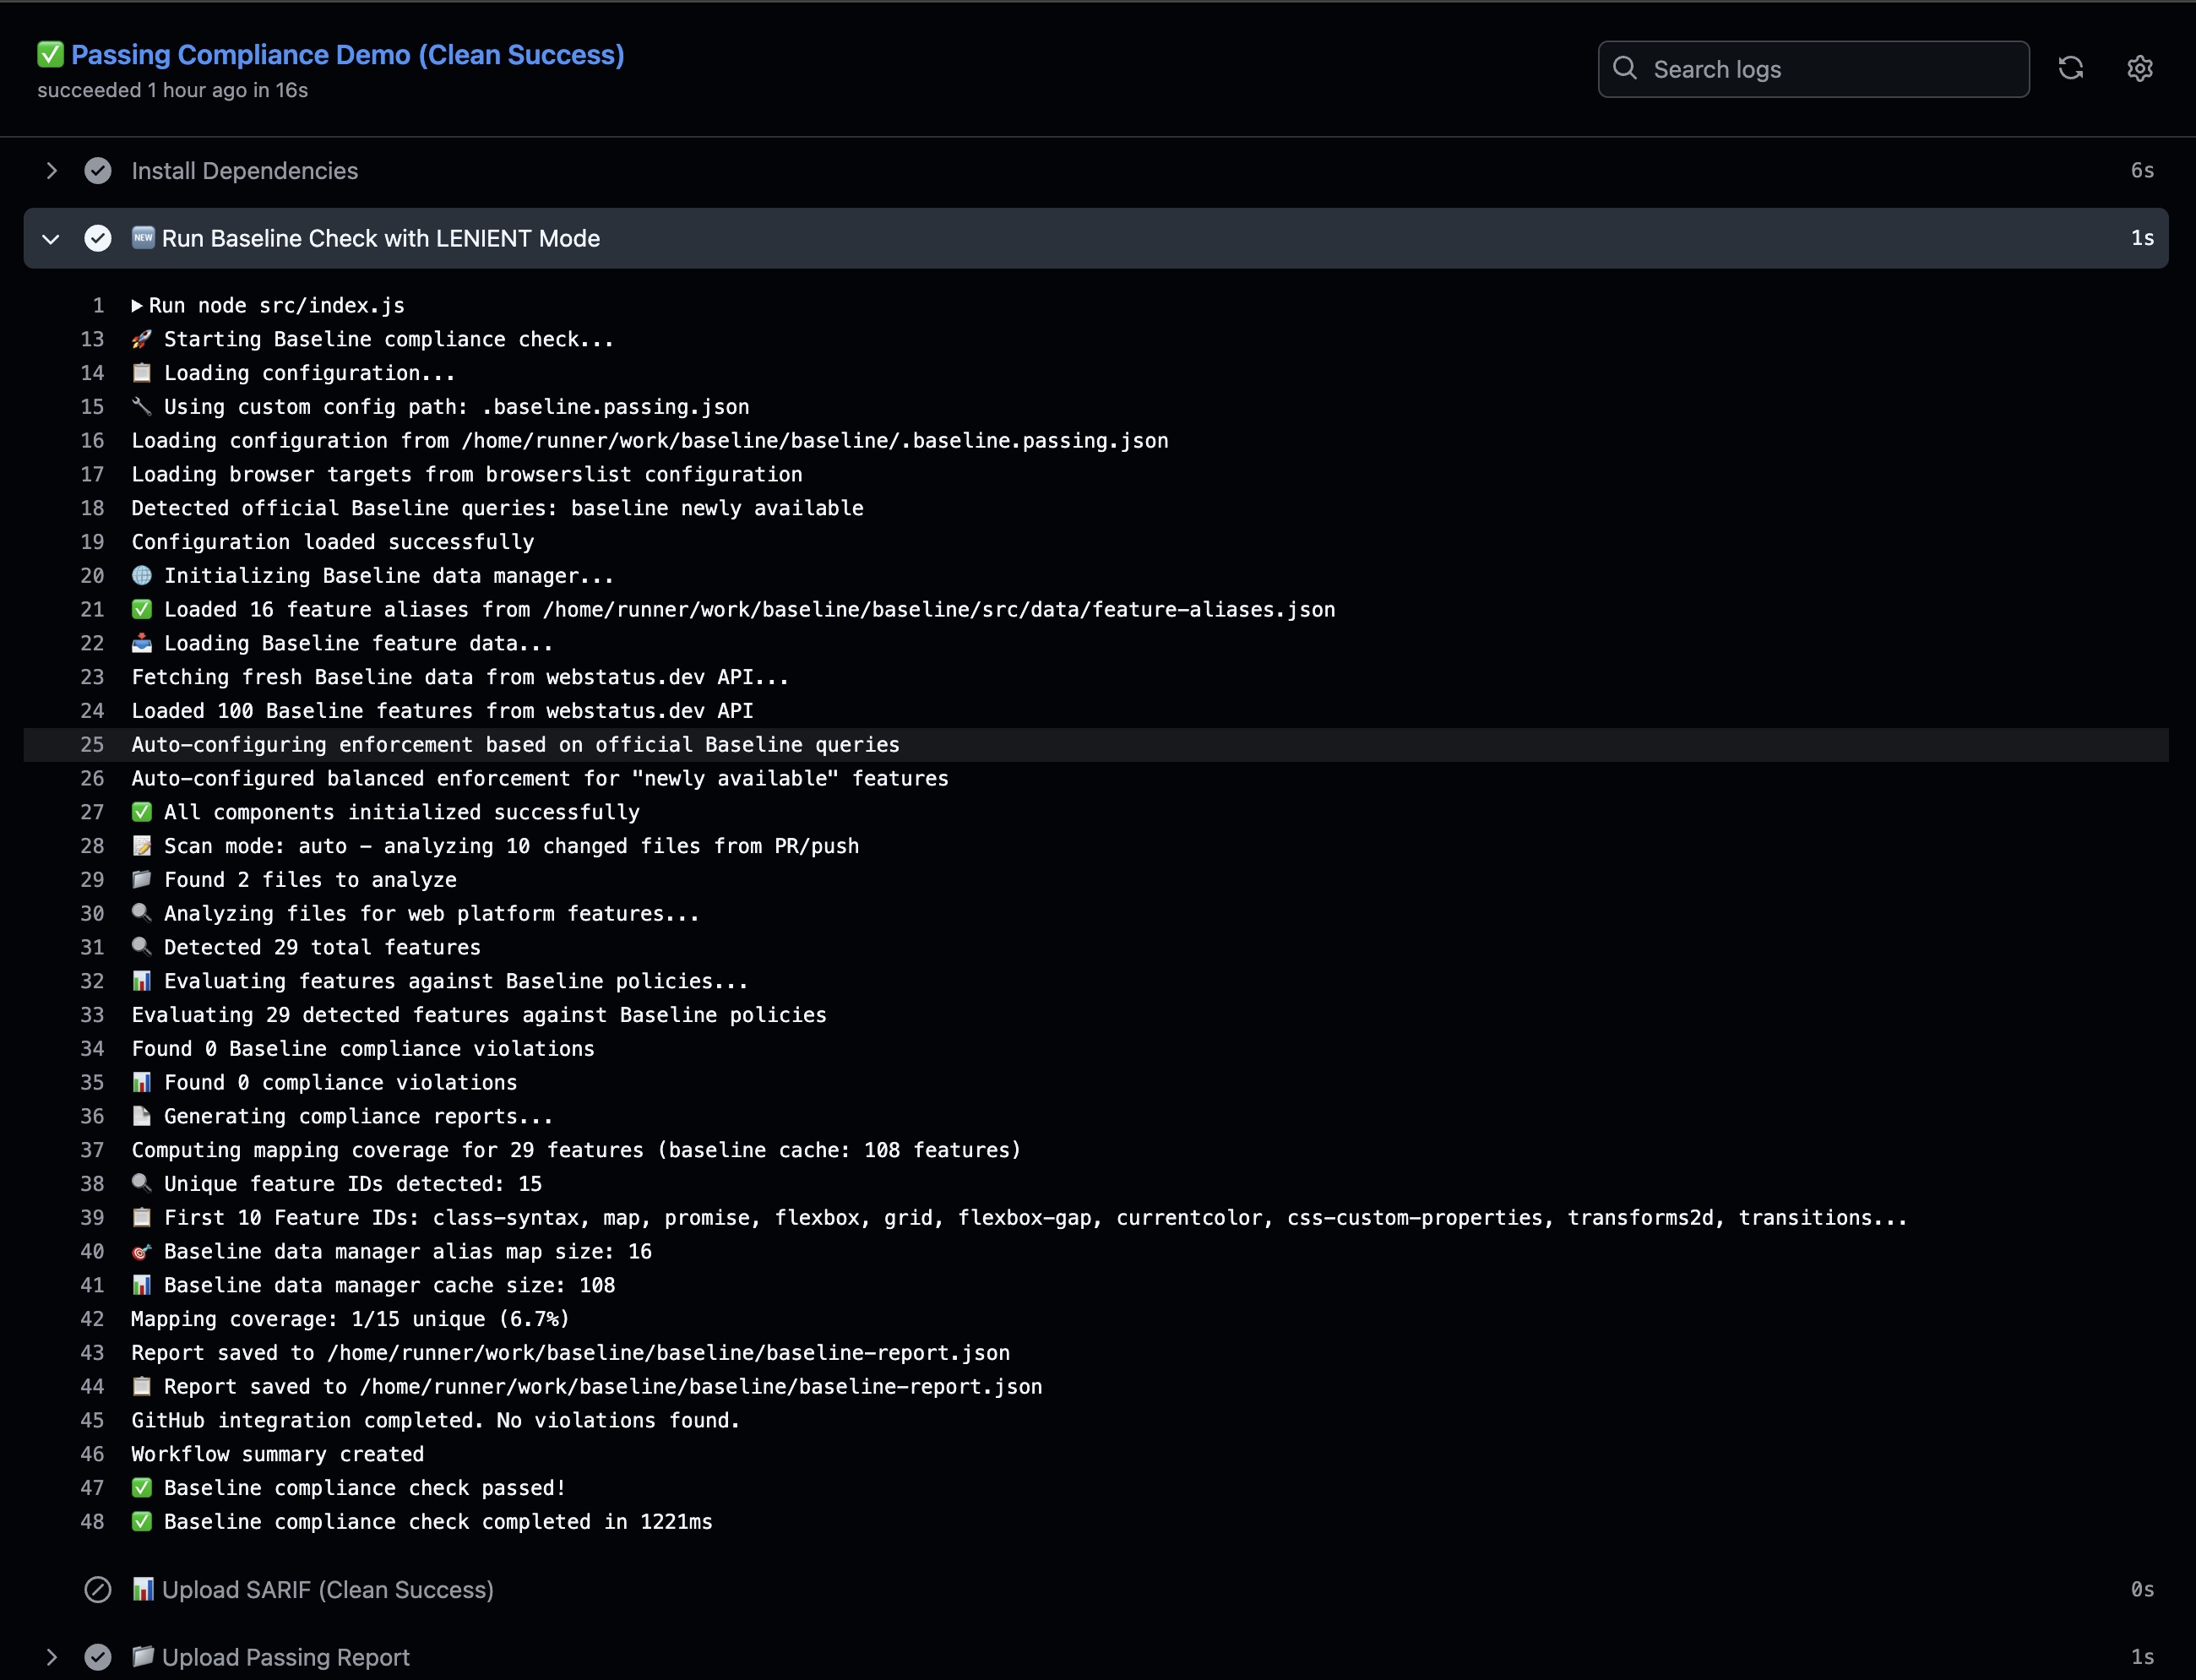Image resolution: width=2196 pixels, height=1680 pixels.
Task: Click the refresh logs icon
Action: (2070, 68)
